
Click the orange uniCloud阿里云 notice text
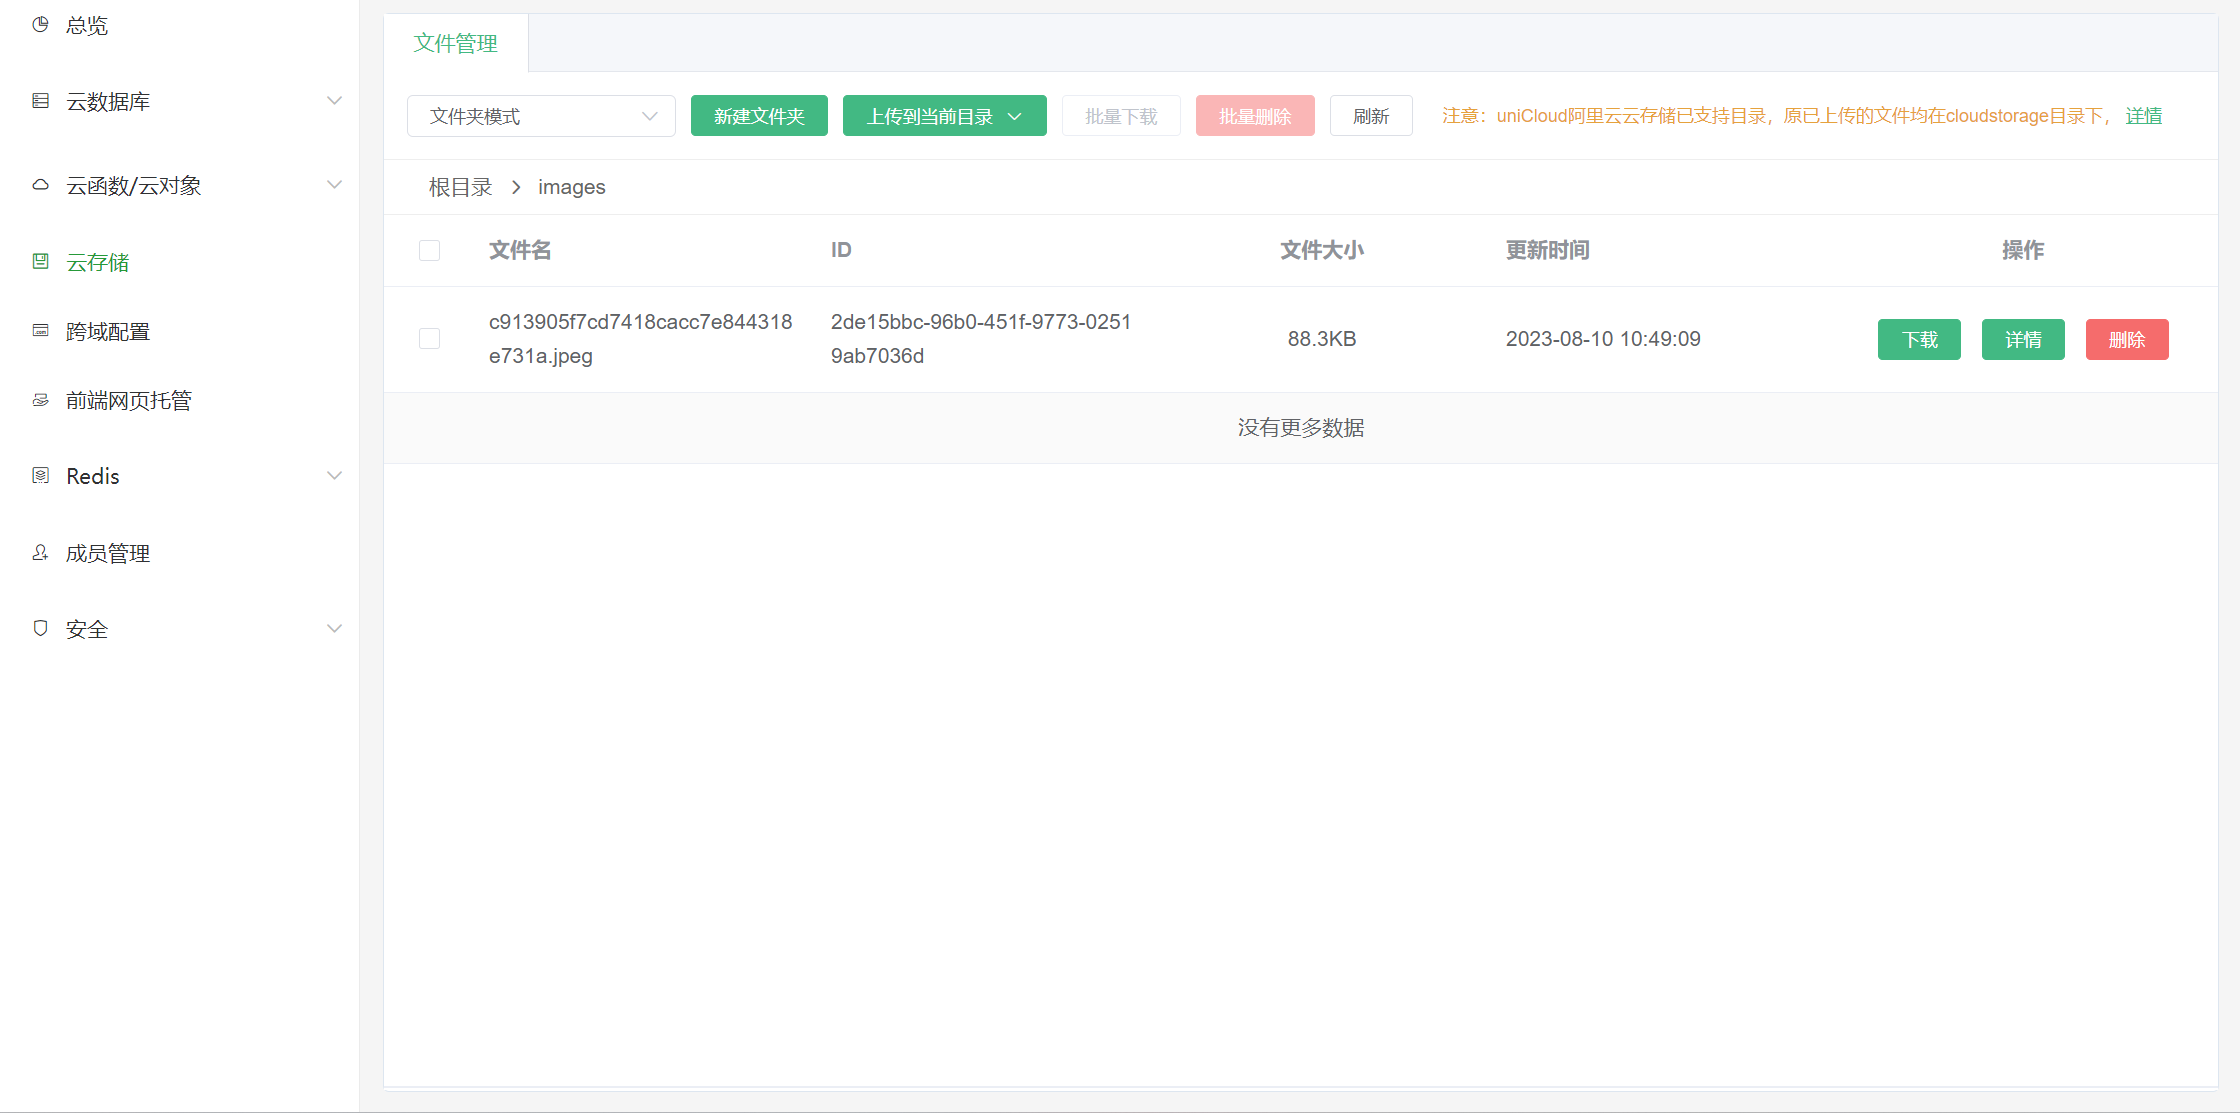coord(1777,116)
